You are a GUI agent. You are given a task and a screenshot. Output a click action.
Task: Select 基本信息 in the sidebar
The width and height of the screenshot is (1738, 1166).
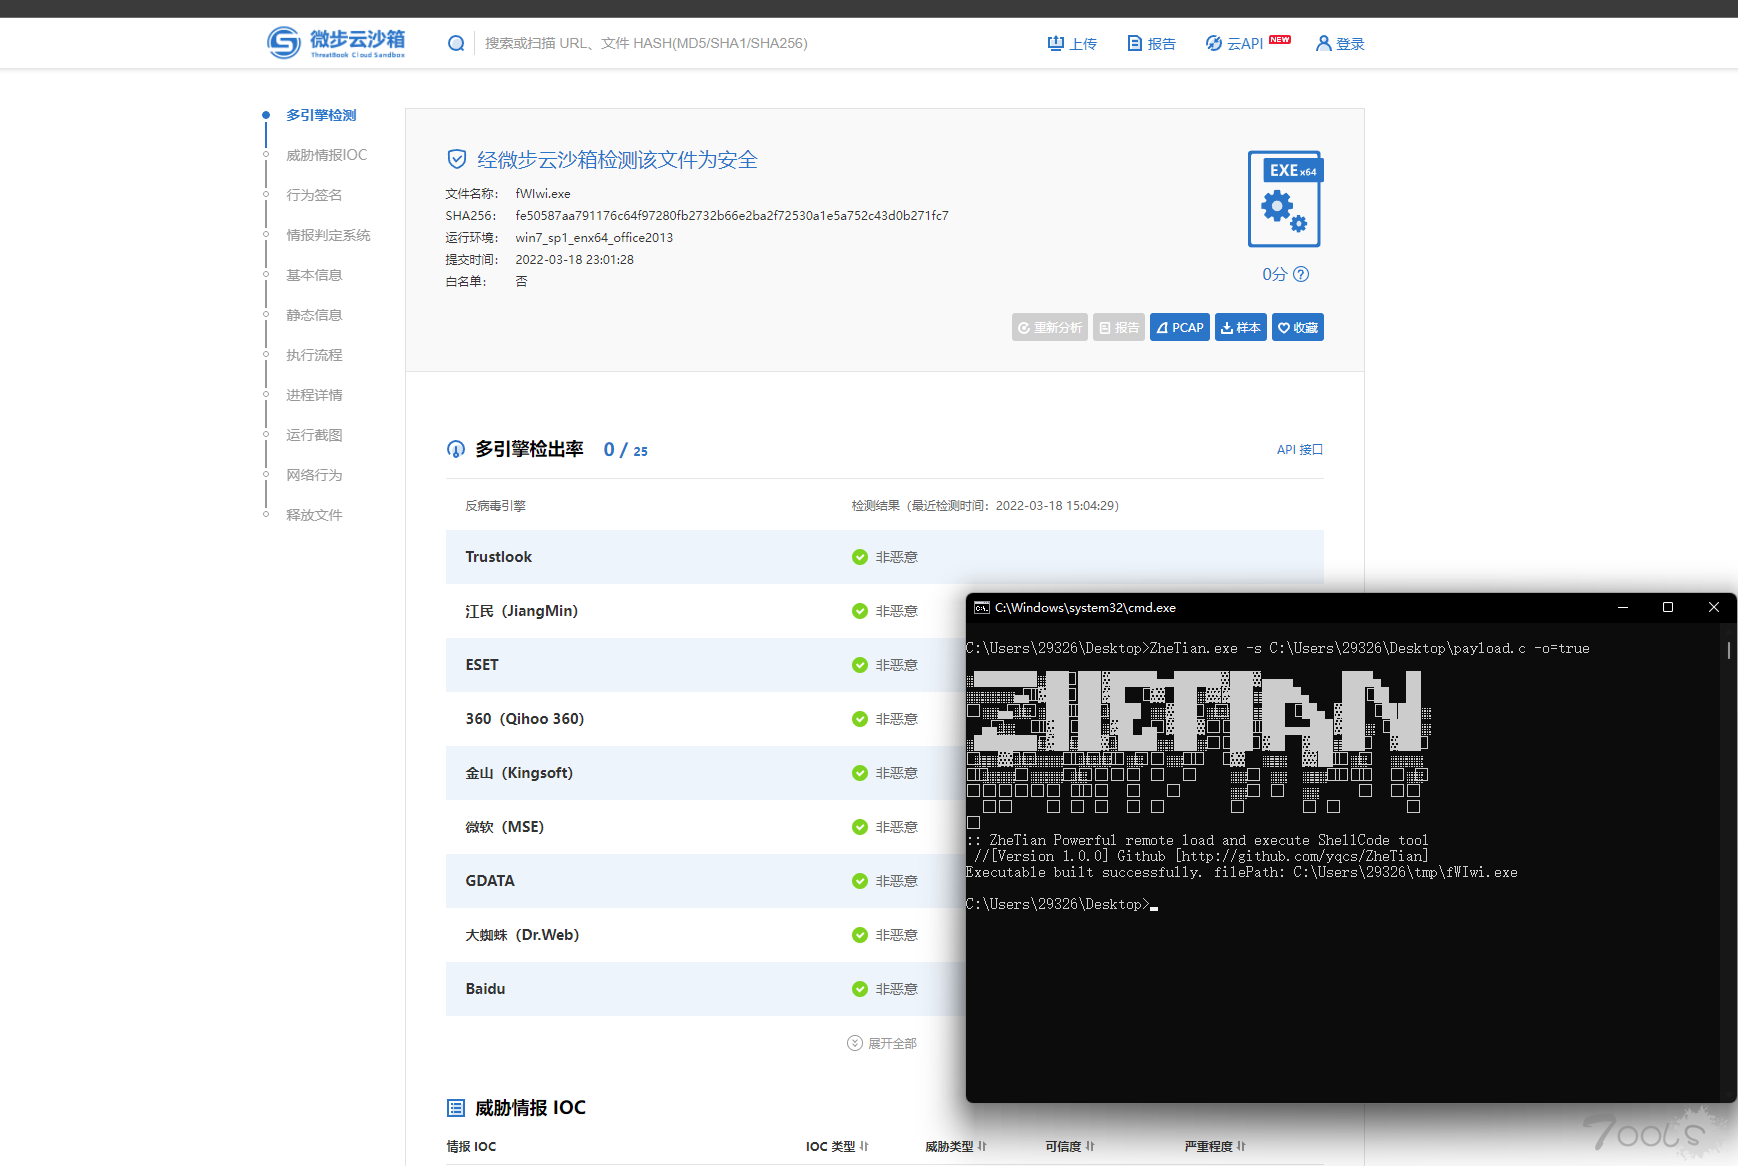(314, 275)
